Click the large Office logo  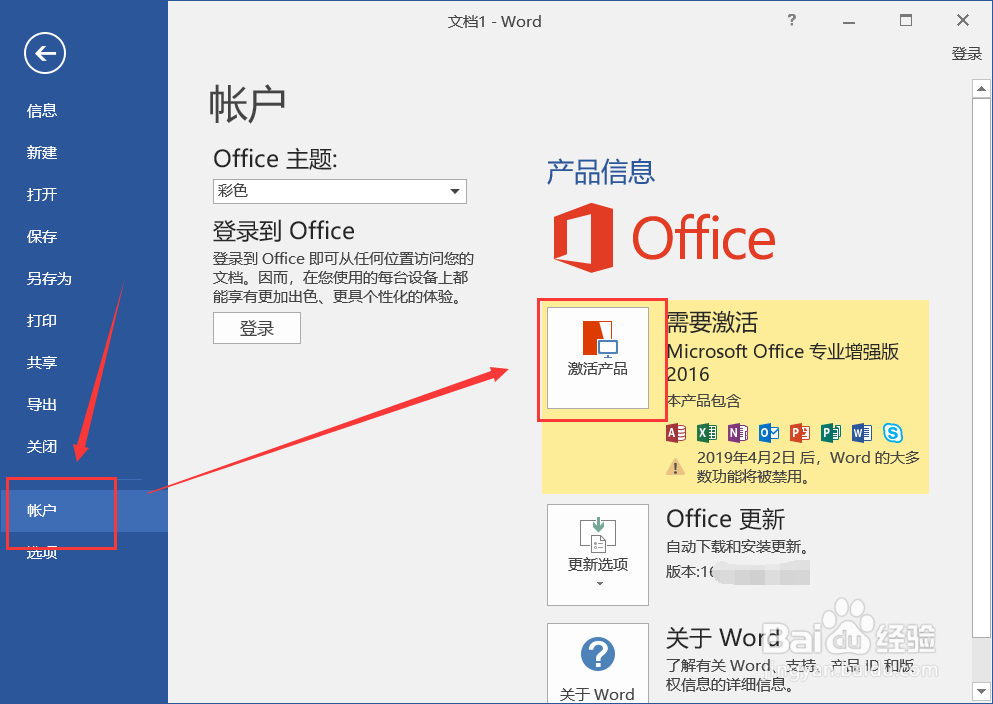(664, 238)
